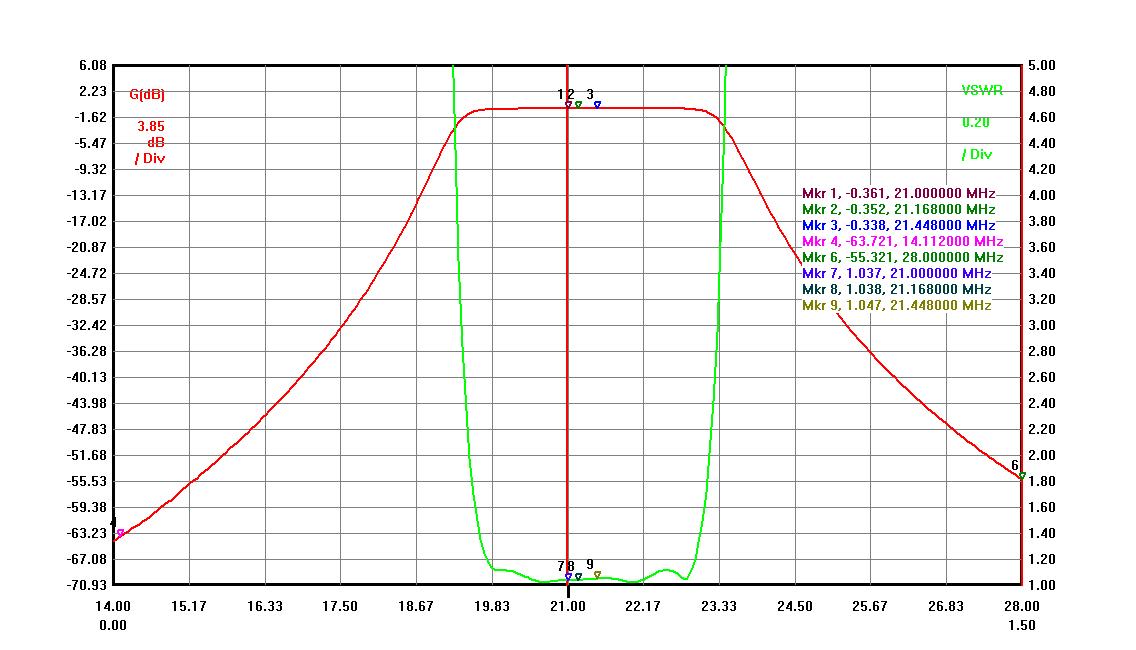Select the Mkr 8 readout showing 1.038
The image size is (1136, 650).
pos(896,289)
